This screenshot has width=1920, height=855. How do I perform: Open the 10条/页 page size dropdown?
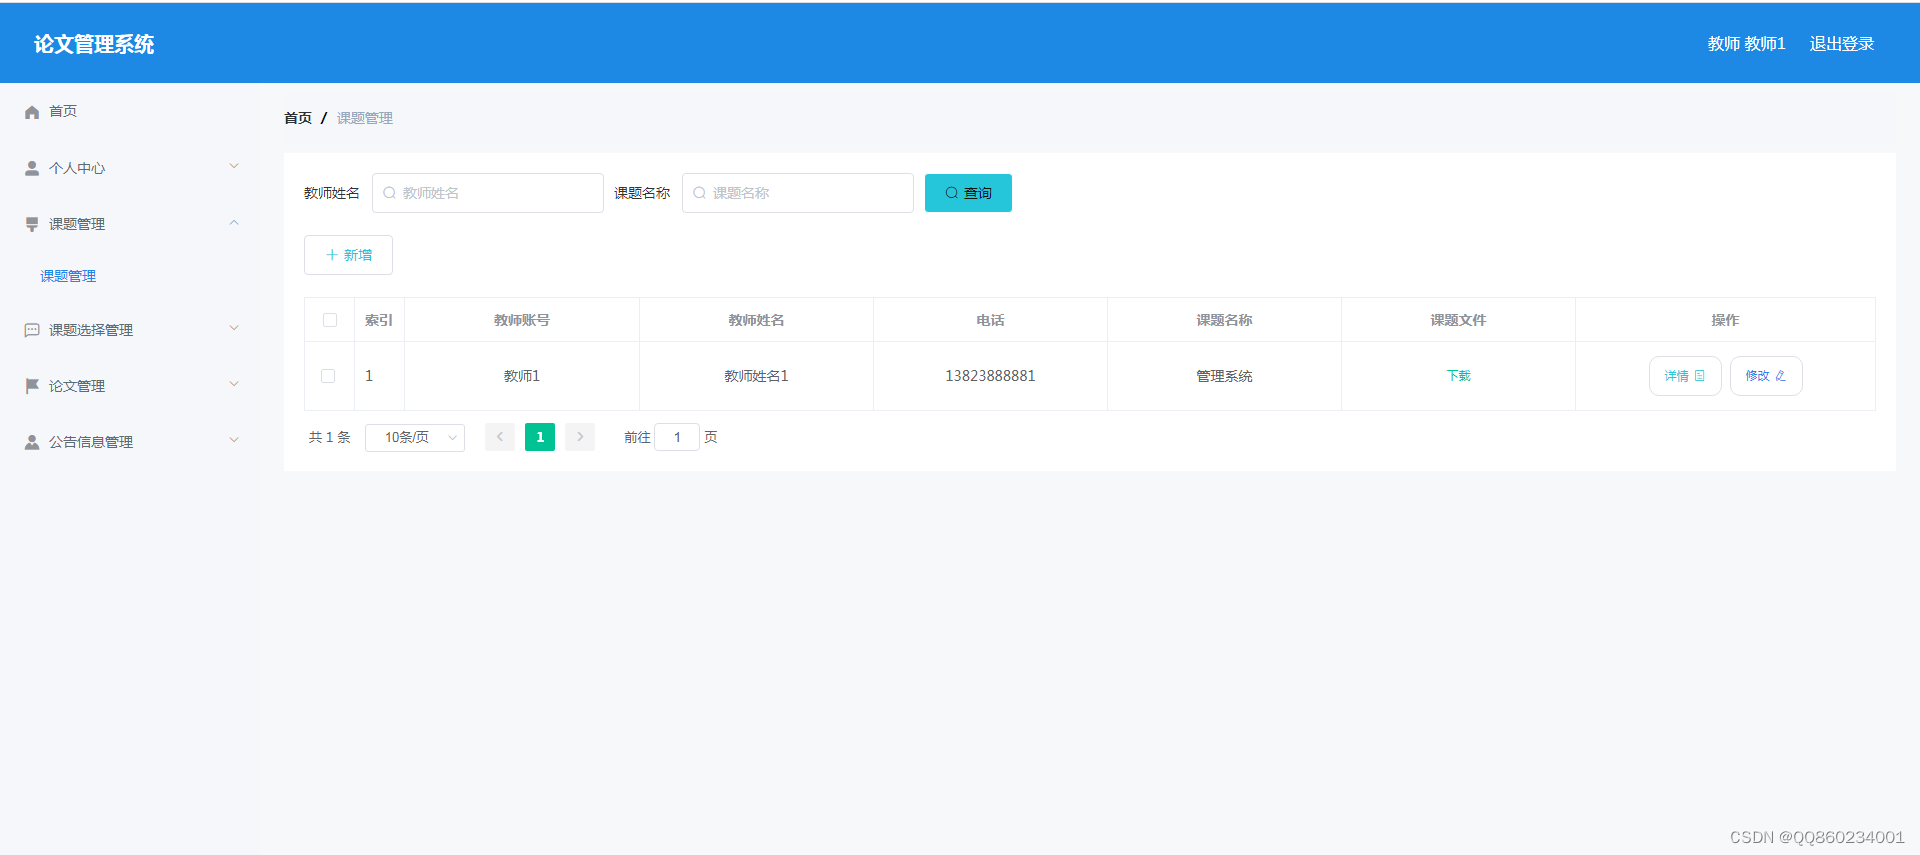pyautogui.click(x=415, y=438)
